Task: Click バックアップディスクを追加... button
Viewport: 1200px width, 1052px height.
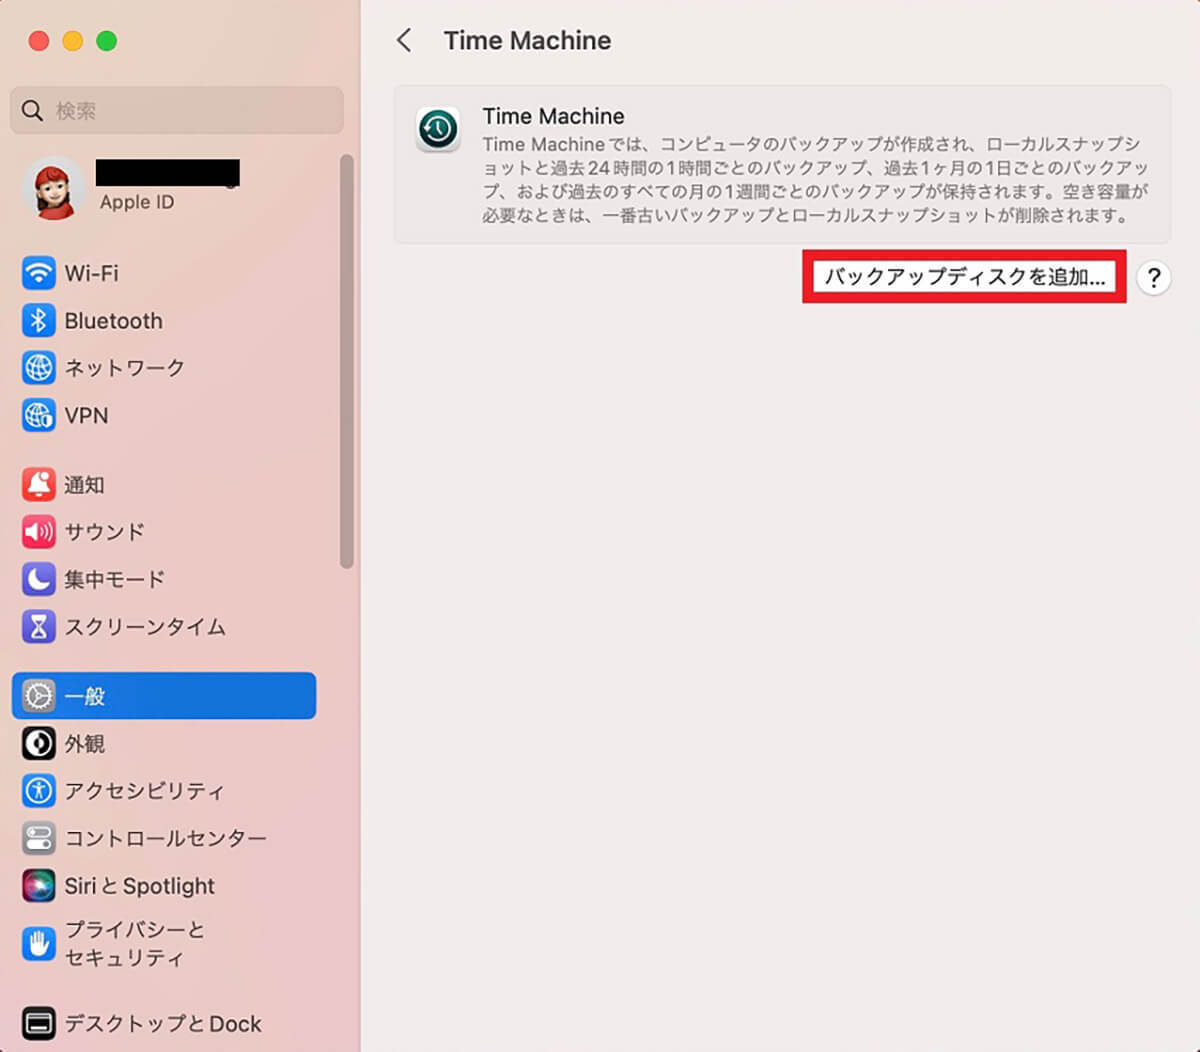Action: (965, 277)
